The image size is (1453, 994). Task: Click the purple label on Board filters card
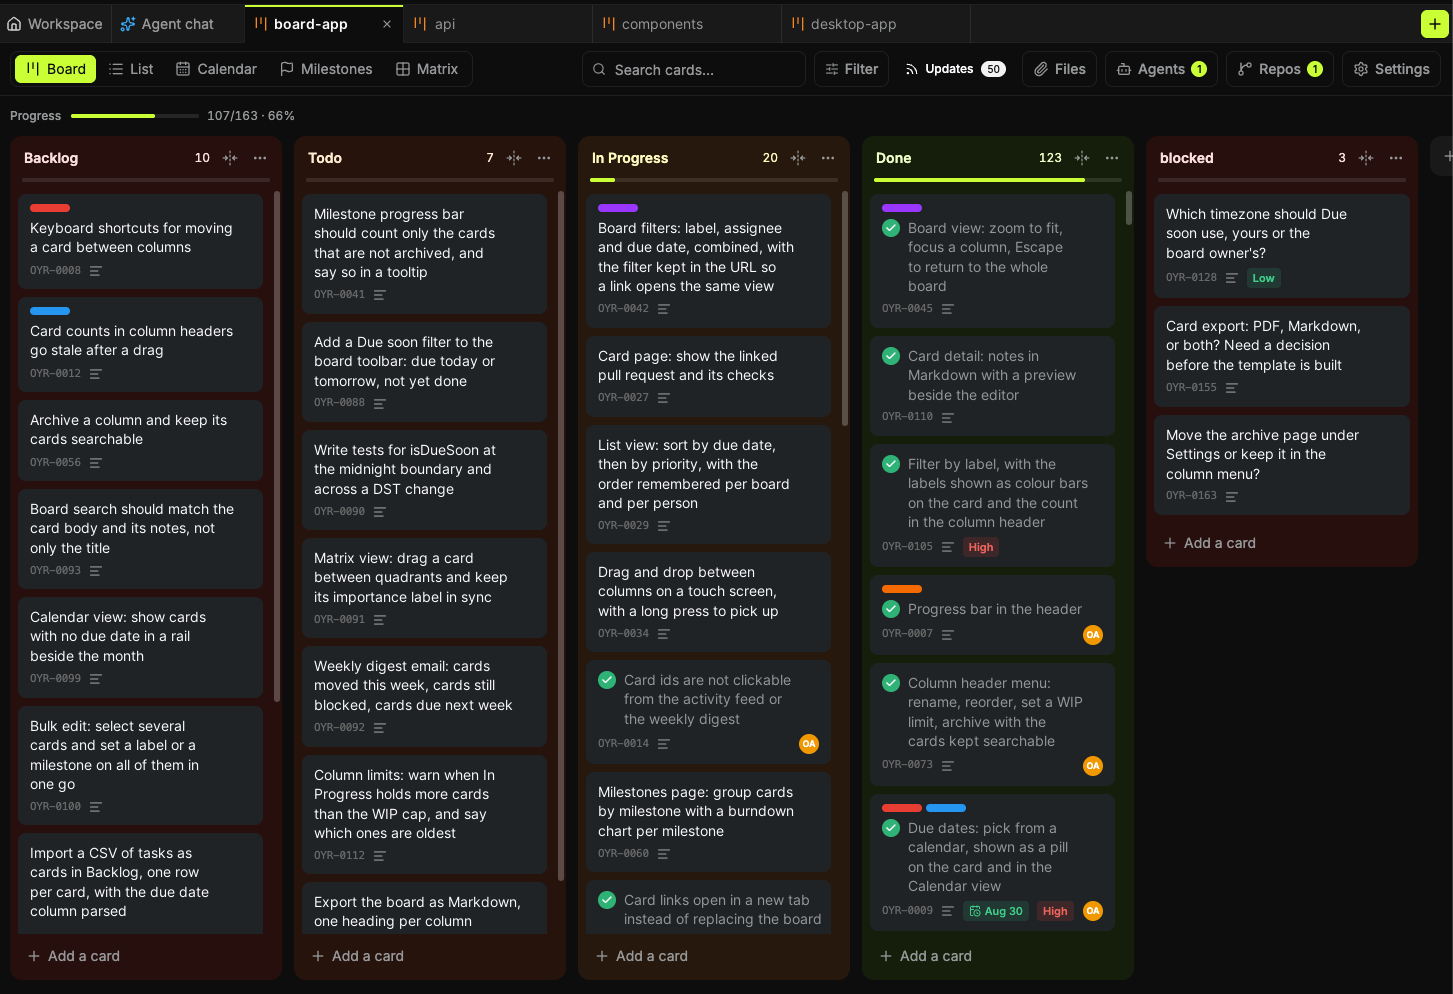(618, 208)
